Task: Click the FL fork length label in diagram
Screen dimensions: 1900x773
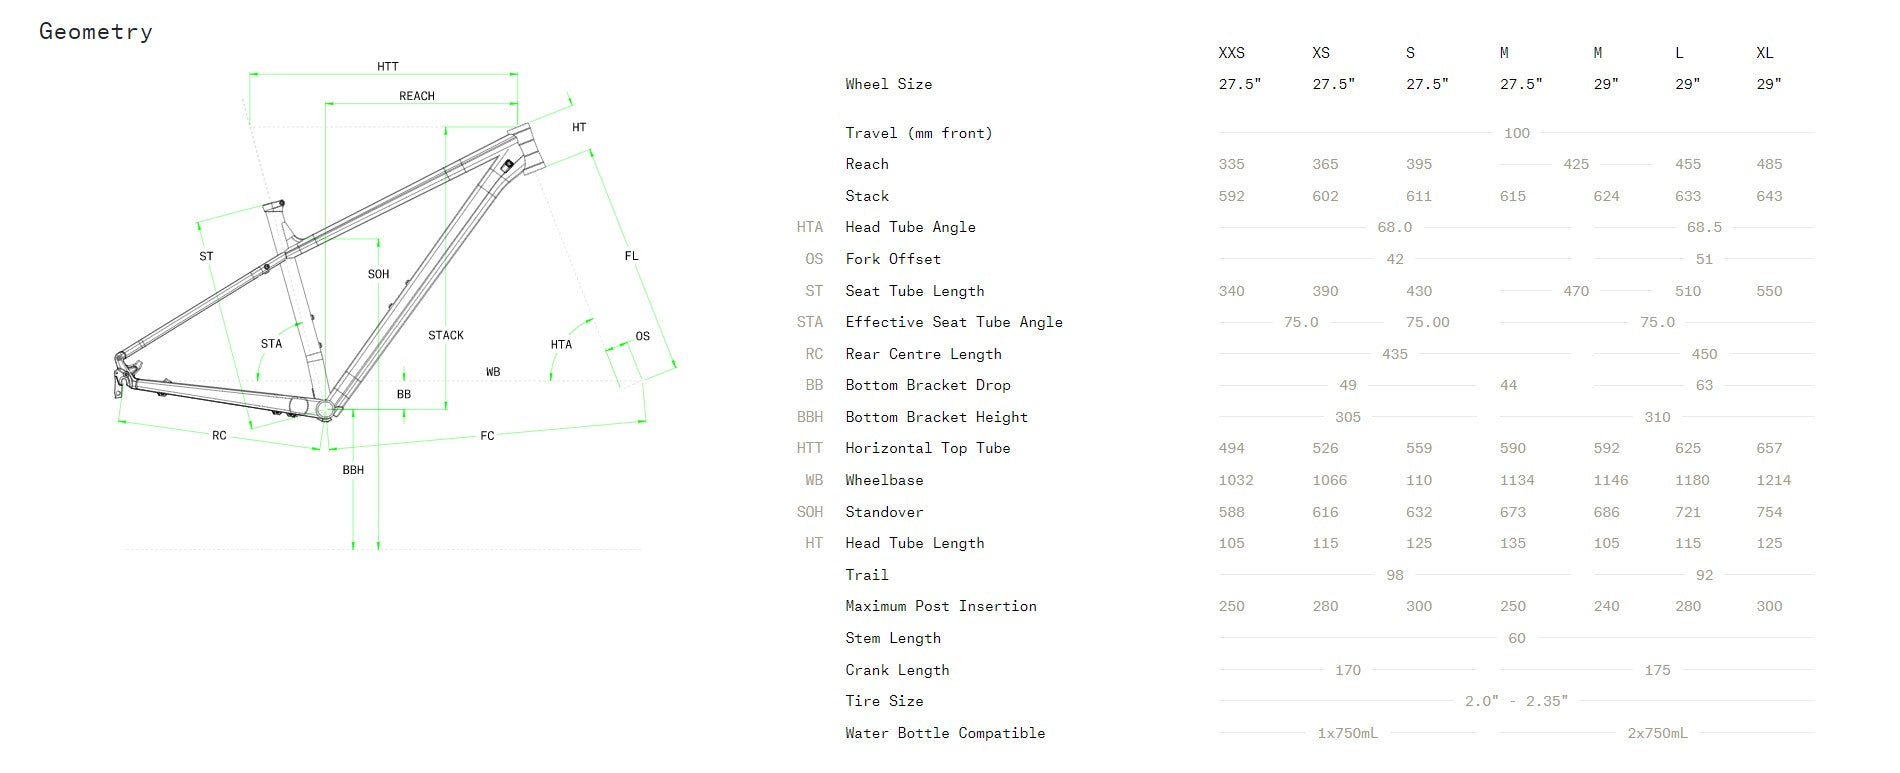Action: click(631, 256)
